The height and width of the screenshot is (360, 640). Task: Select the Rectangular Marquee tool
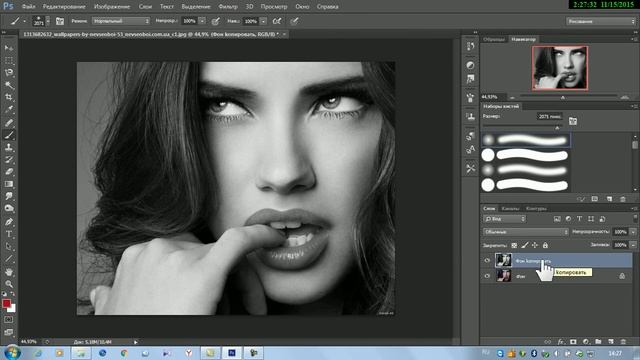9,60
